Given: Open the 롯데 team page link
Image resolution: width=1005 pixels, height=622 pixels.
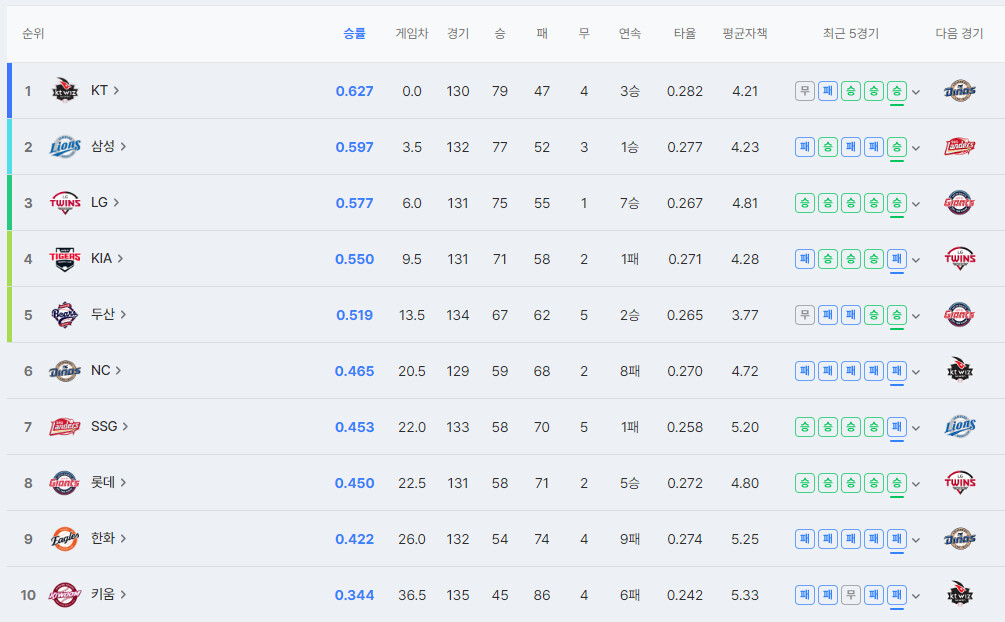Looking at the screenshot, I should (x=108, y=482).
